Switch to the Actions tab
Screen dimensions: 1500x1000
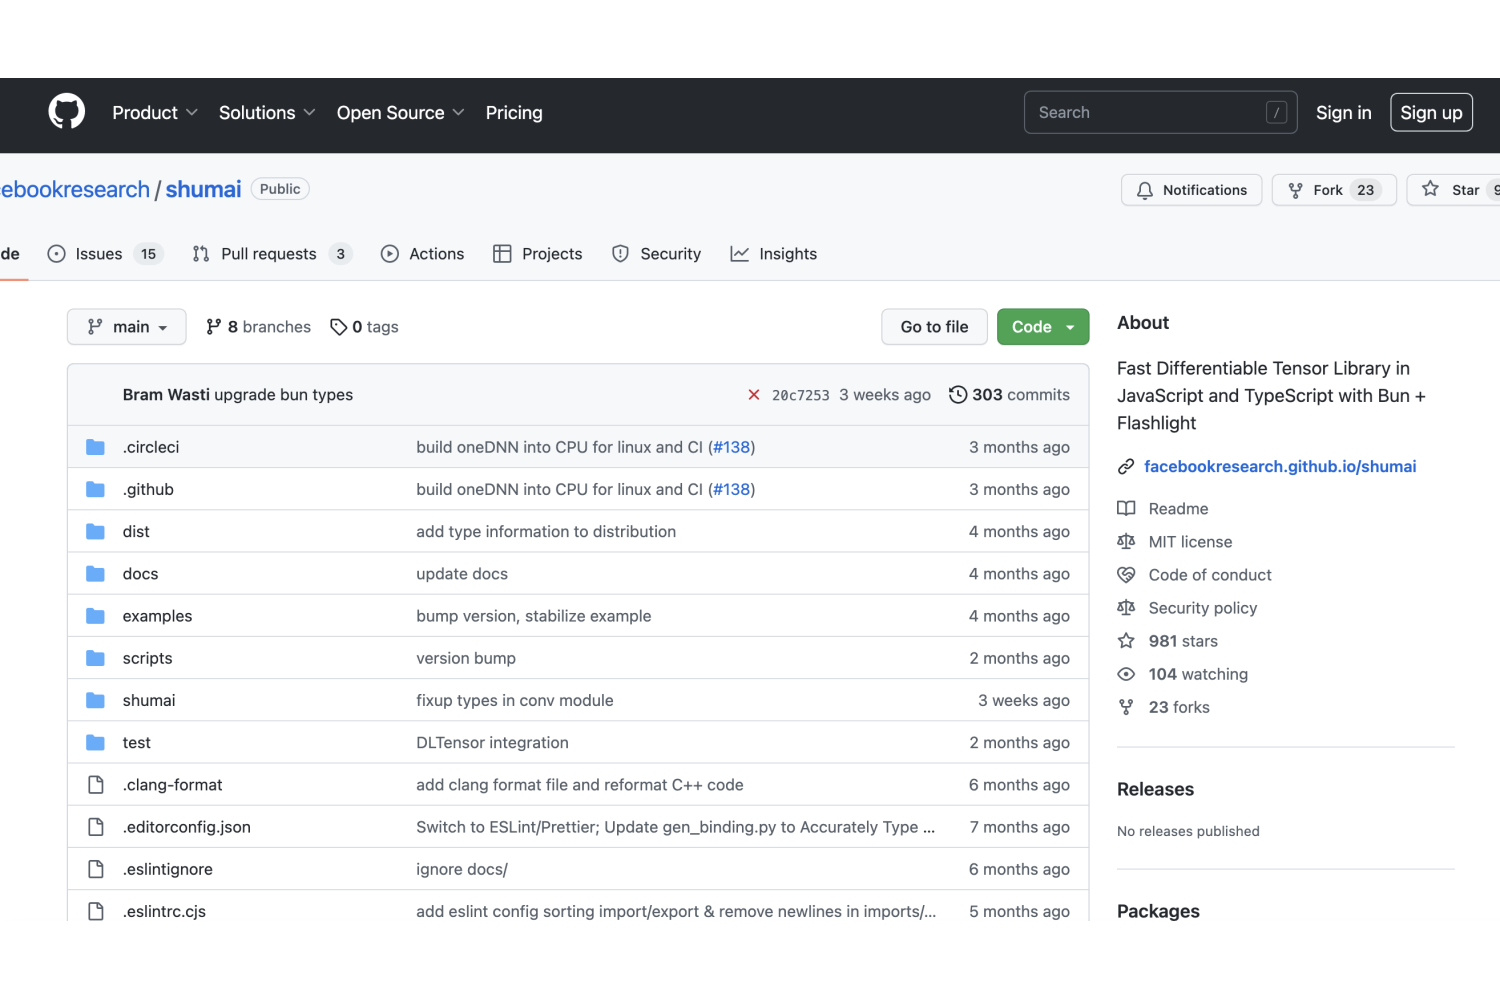click(423, 254)
